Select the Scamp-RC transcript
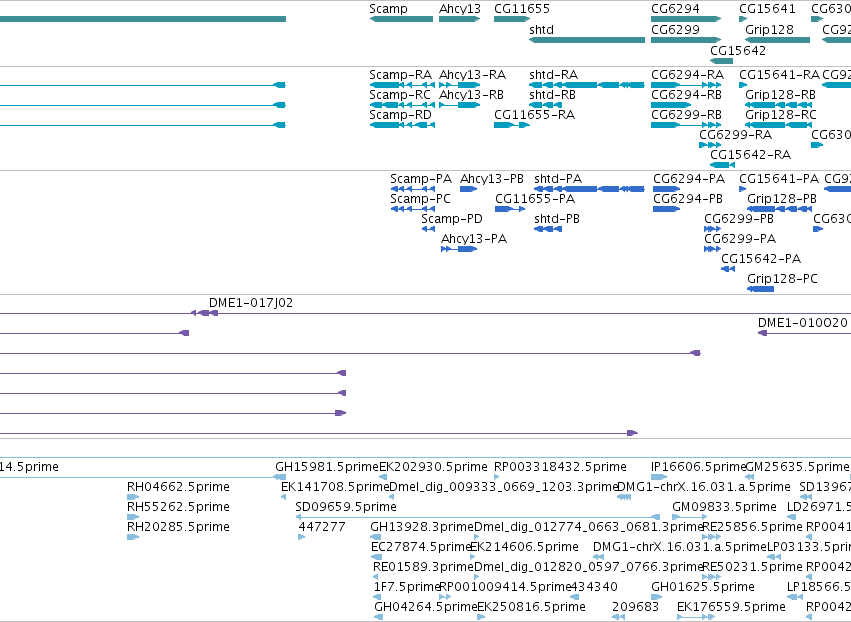The height and width of the screenshot is (622, 851). [402, 105]
